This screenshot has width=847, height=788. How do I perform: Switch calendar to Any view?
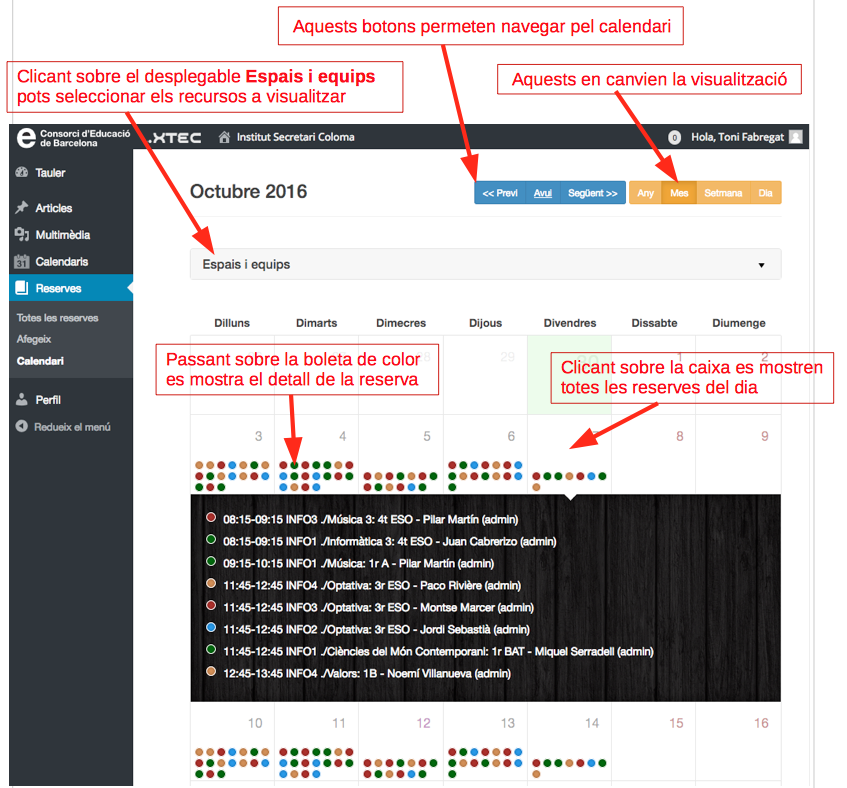click(645, 193)
